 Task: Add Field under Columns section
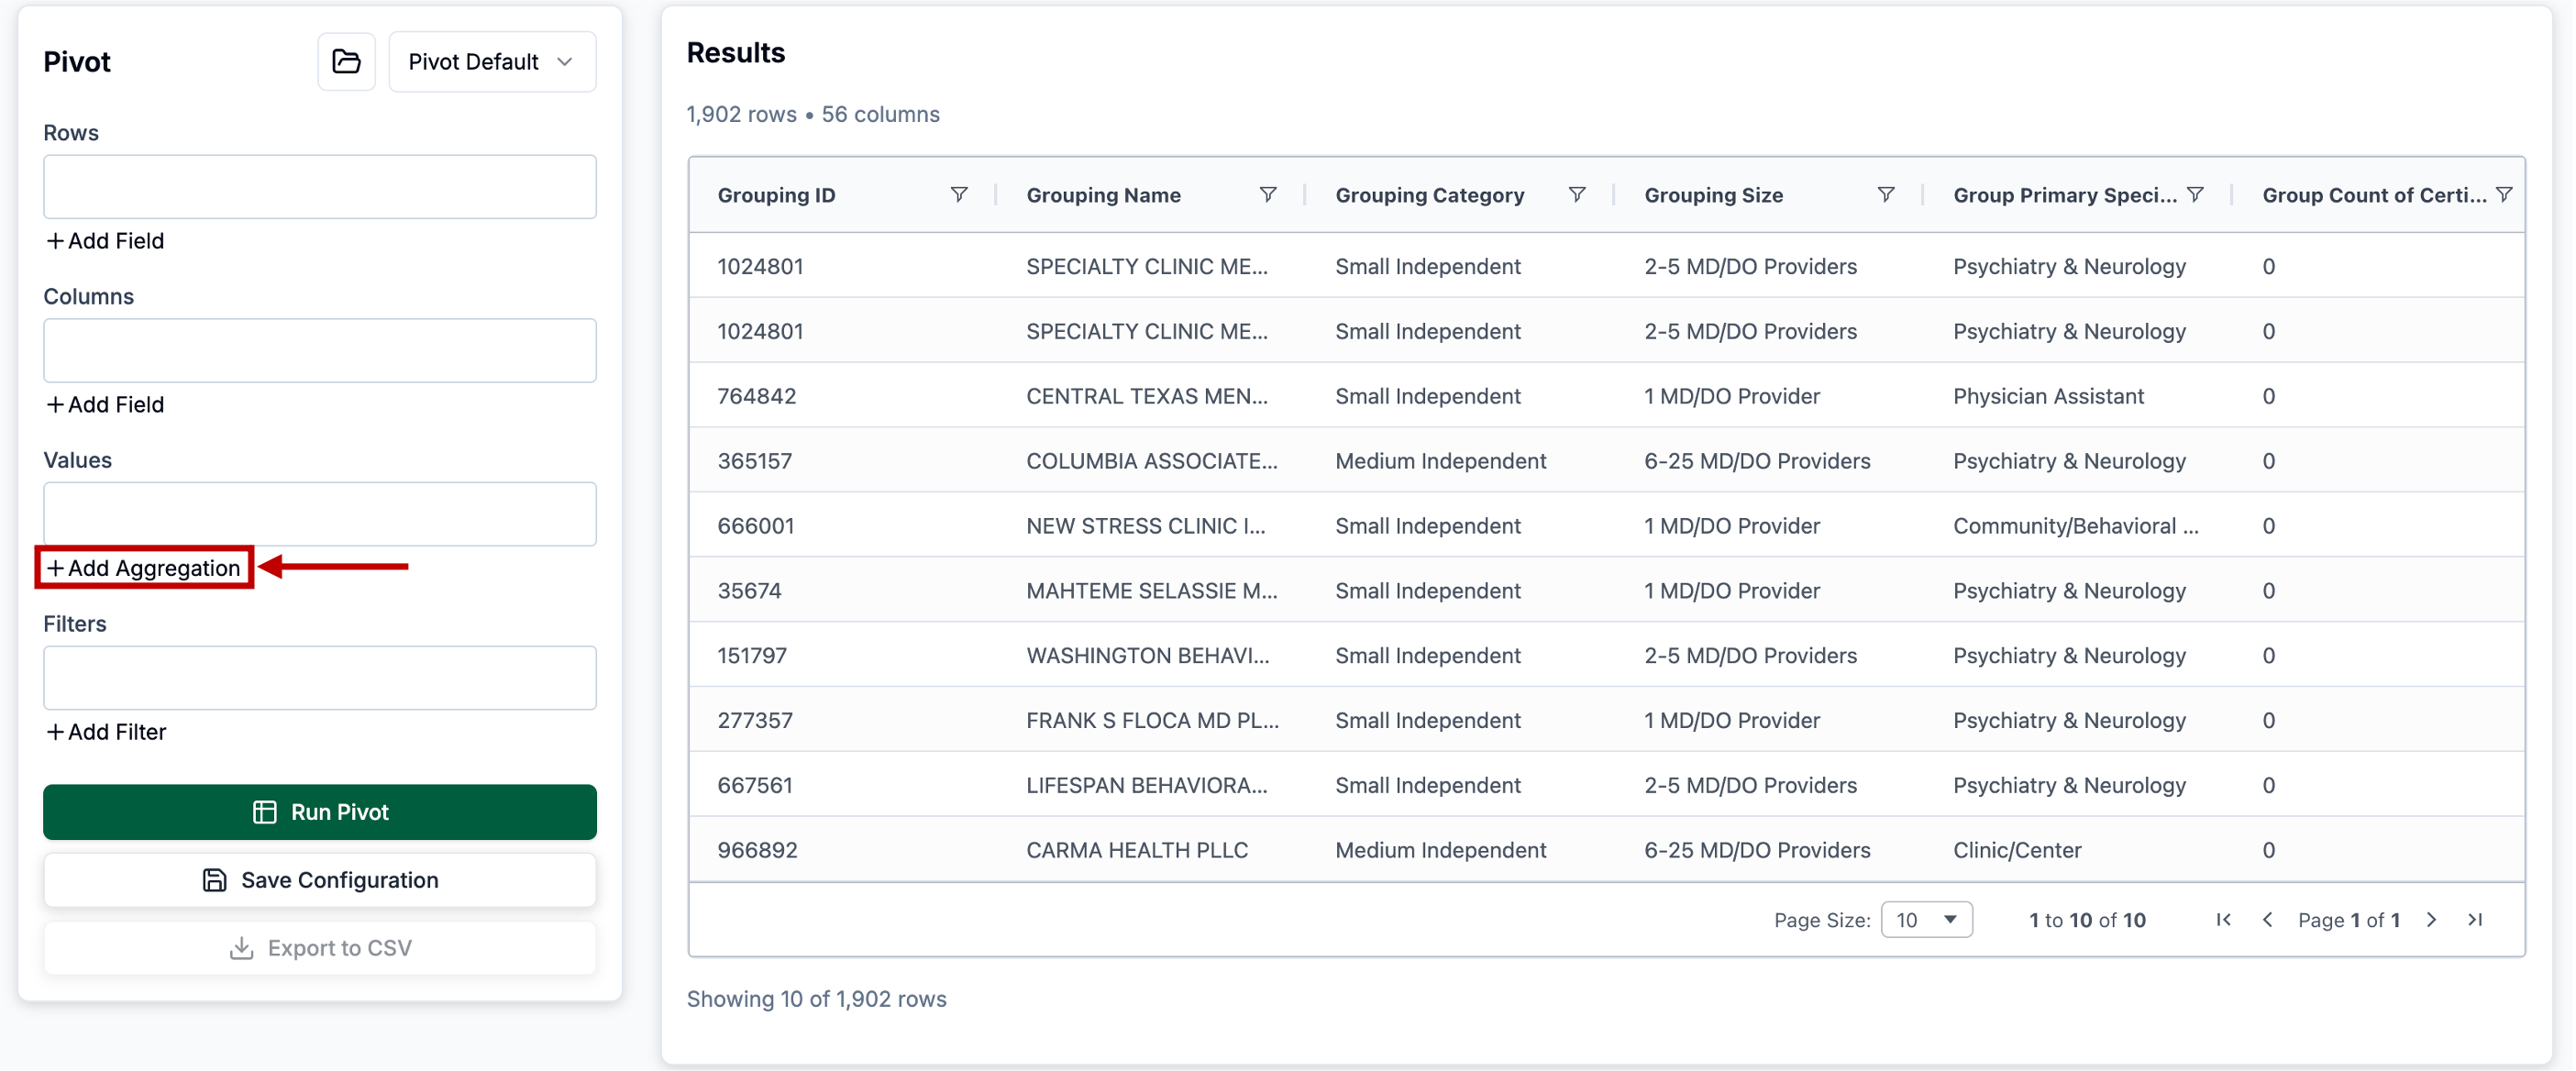coord(105,405)
